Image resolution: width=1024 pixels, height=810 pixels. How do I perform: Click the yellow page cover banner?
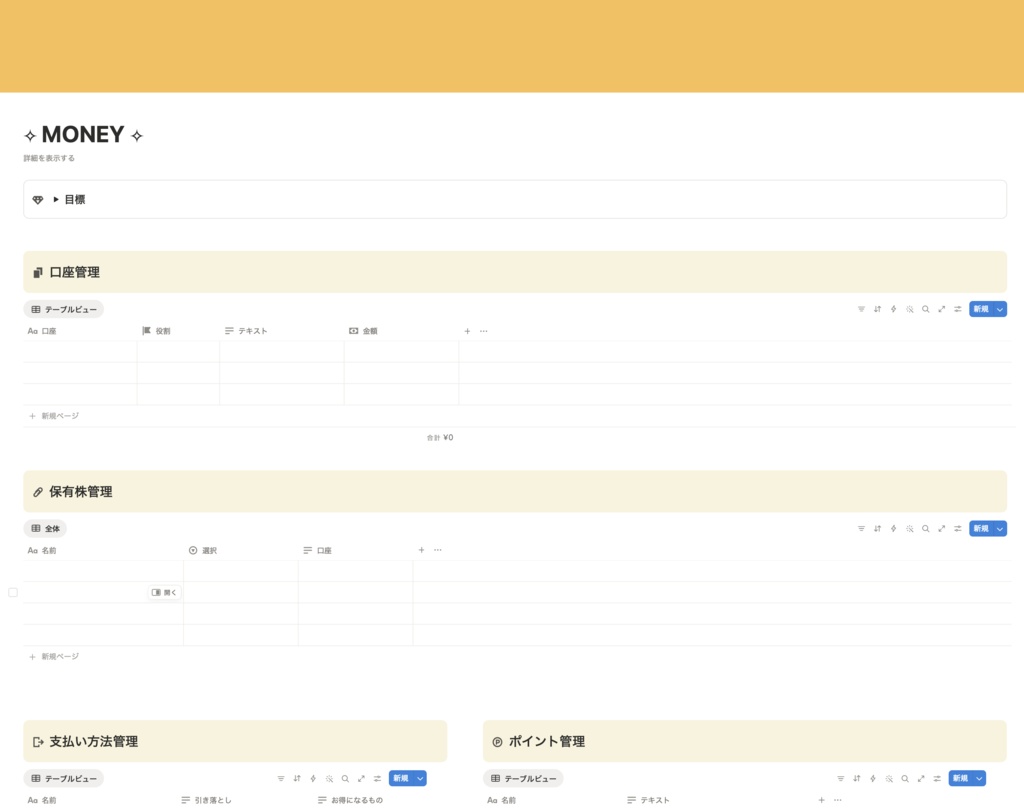(512, 46)
